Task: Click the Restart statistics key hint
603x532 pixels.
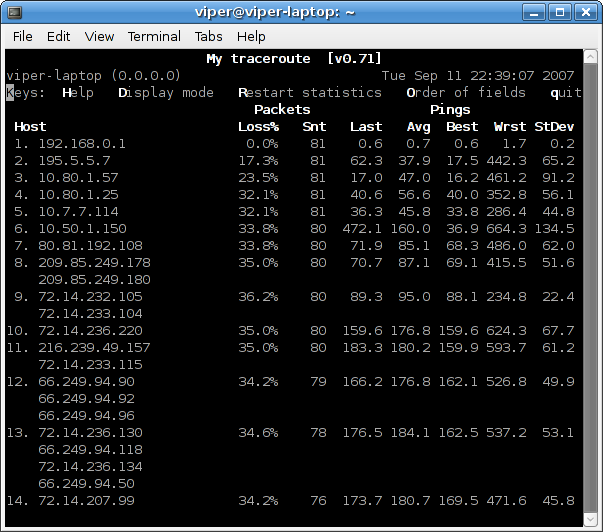Action: (310, 93)
